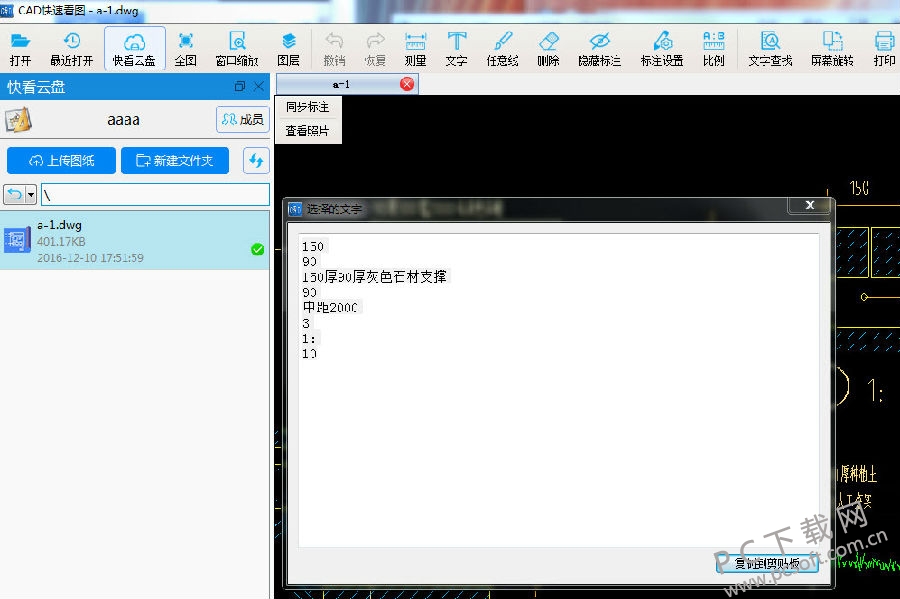The height and width of the screenshot is (599, 900).
Task: Click the aaaa project name
Action: pyautogui.click(x=123, y=120)
